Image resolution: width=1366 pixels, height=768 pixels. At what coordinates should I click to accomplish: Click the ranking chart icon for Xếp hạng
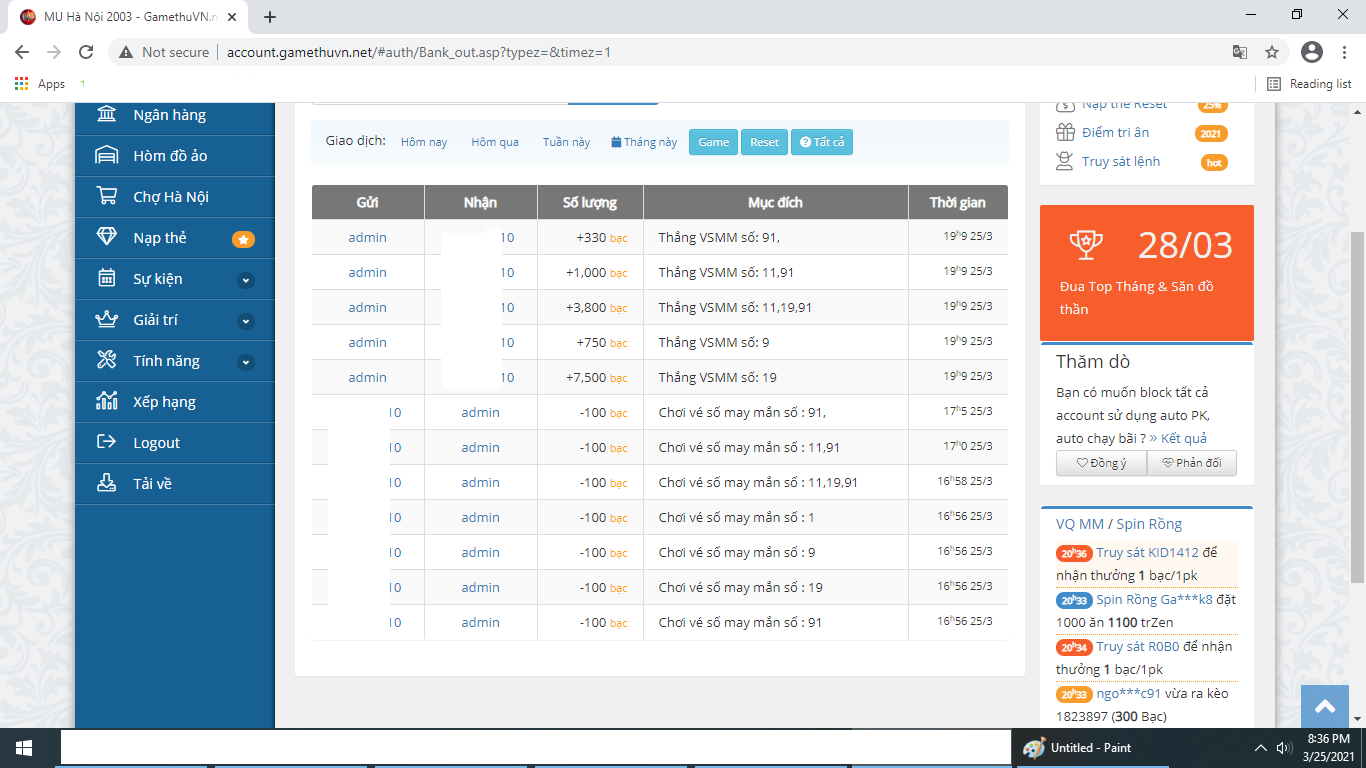[106, 402]
